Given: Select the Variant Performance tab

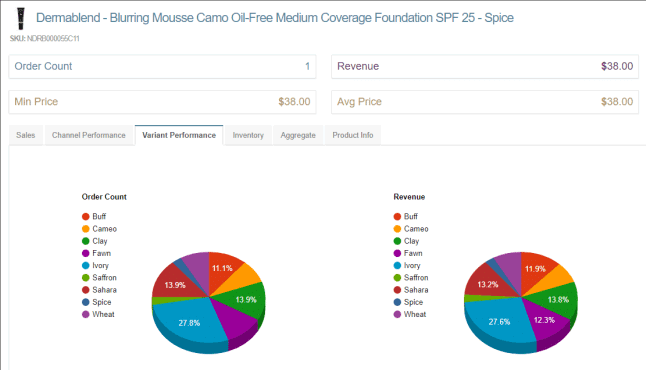Looking at the screenshot, I should point(179,135).
